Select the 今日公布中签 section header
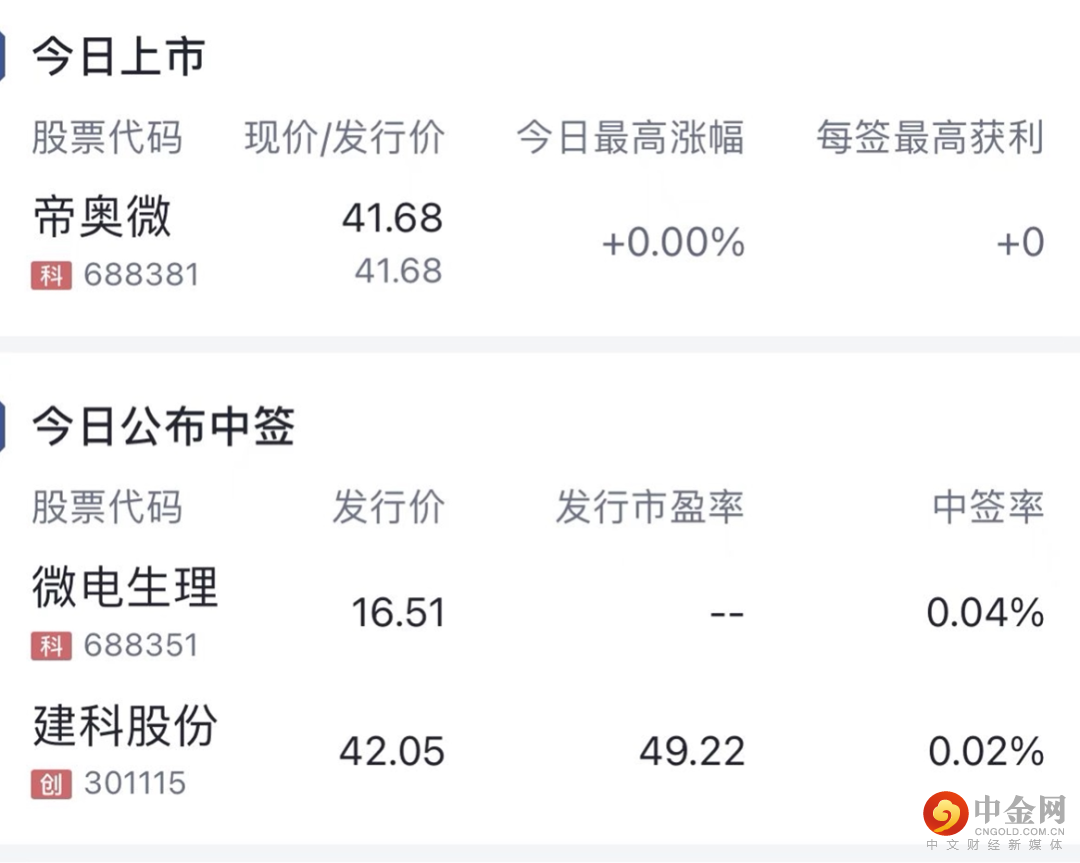This screenshot has width=1080, height=863. pyautogui.click(x=163, y=427)
